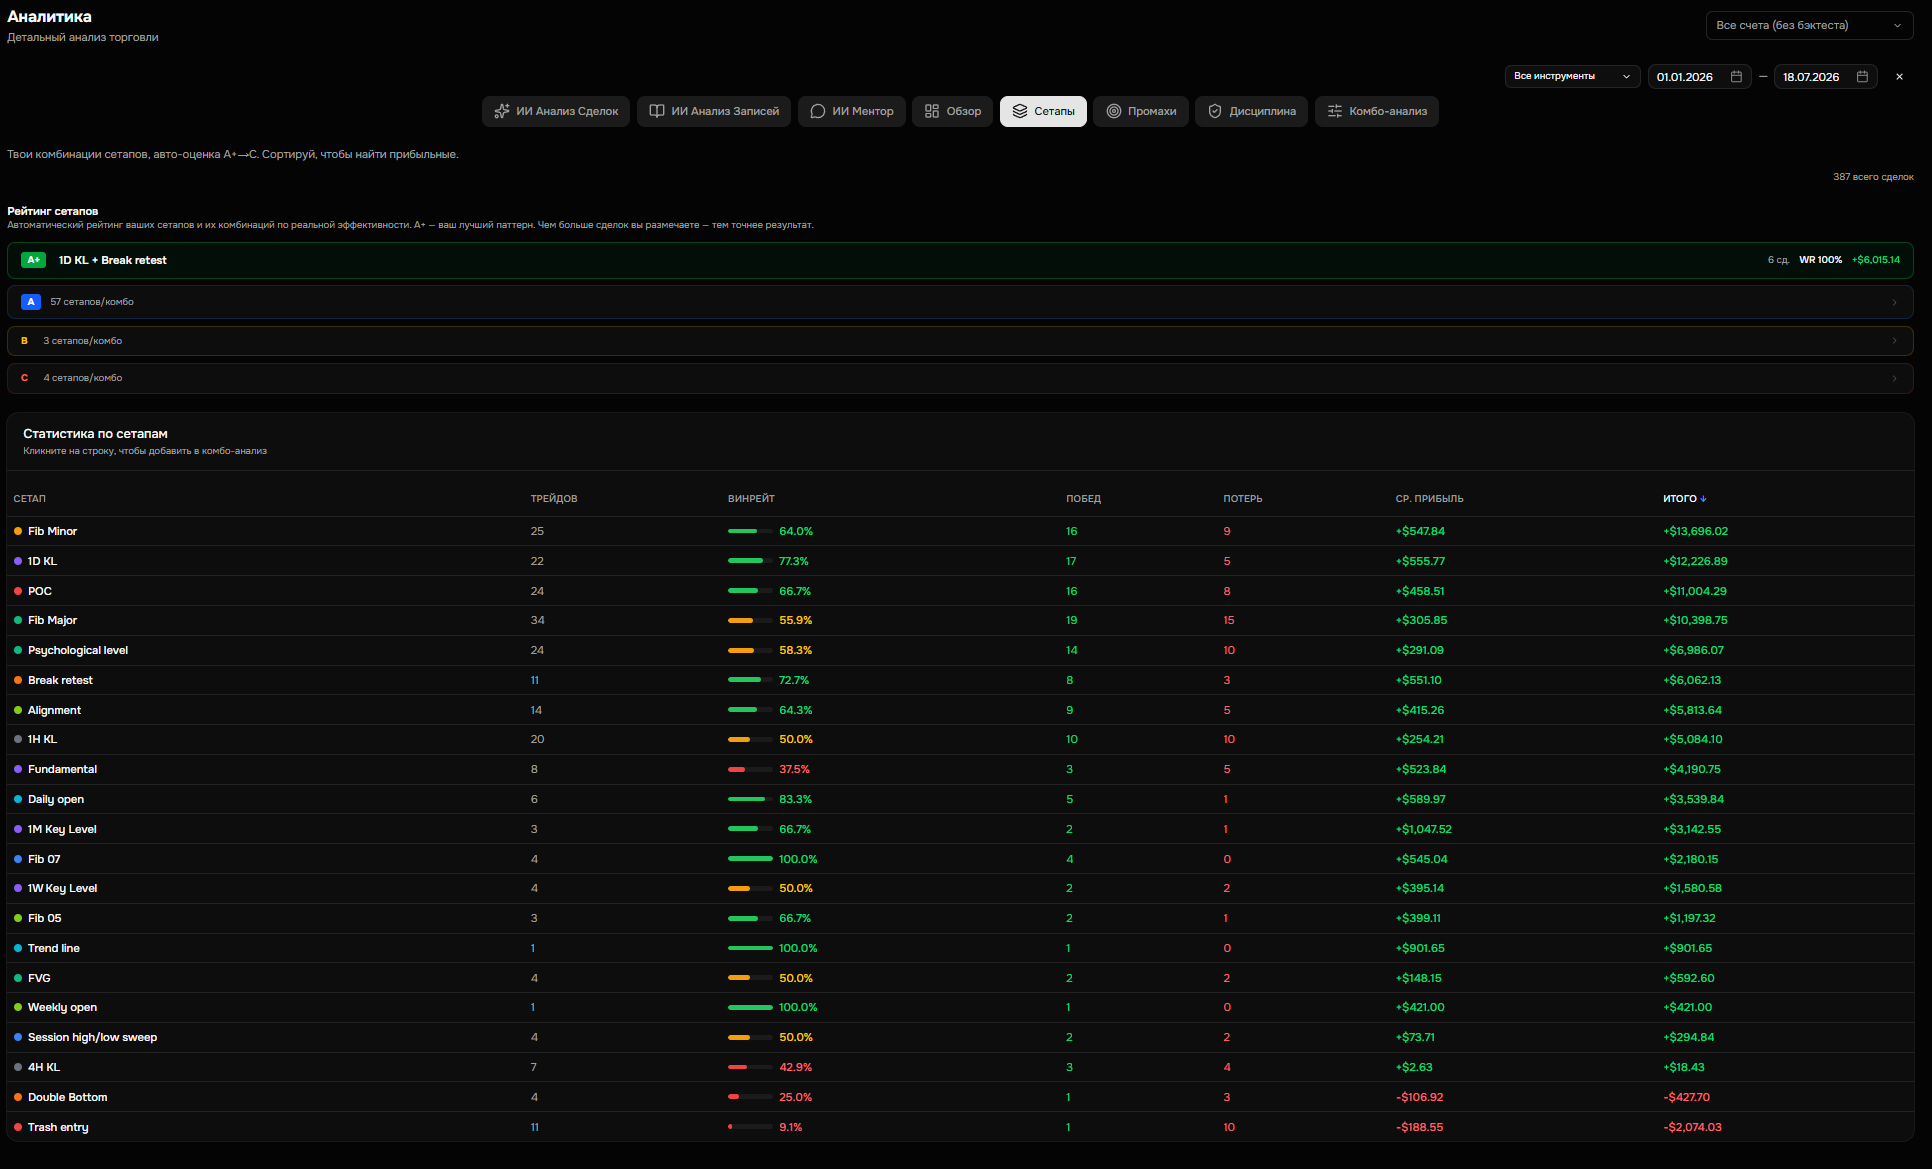This screenshot has width=1932, height=1169.
Task: Click the Fib 07 winrate bar 100.0%
Action: coord(750,859)
